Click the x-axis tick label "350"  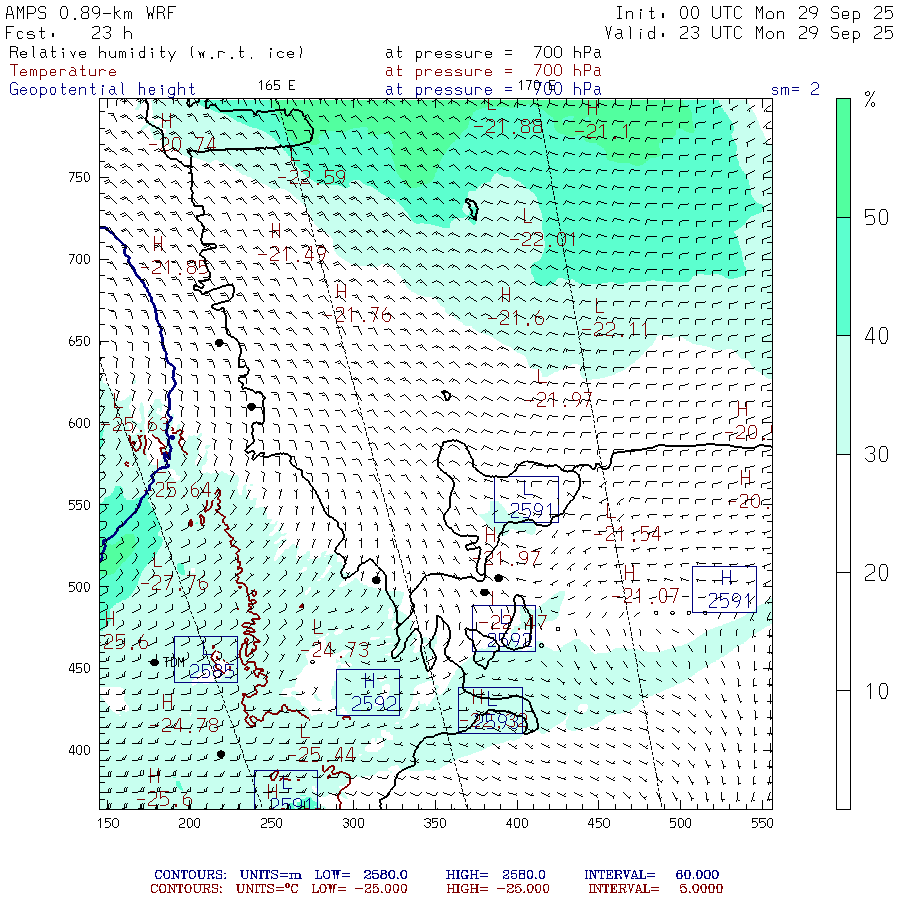(435, 823)
